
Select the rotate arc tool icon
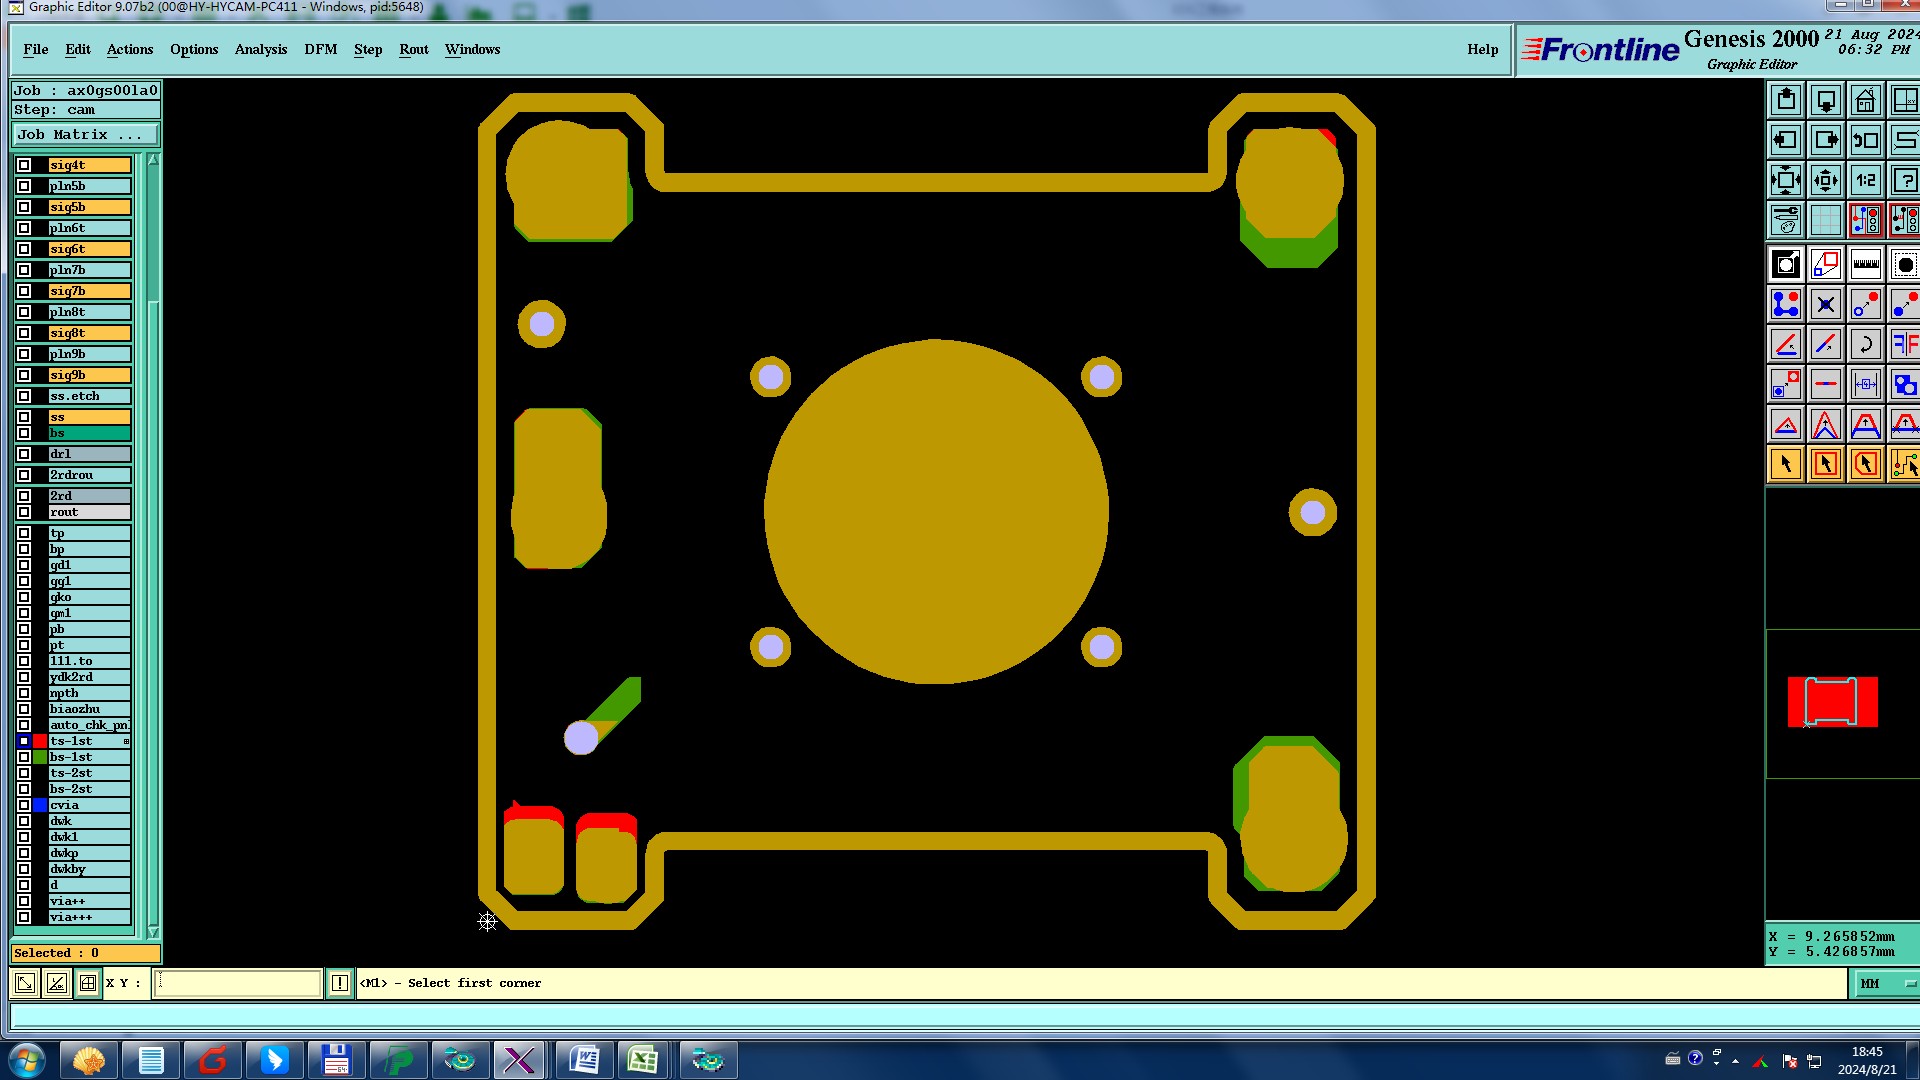tap(1865, 344)
